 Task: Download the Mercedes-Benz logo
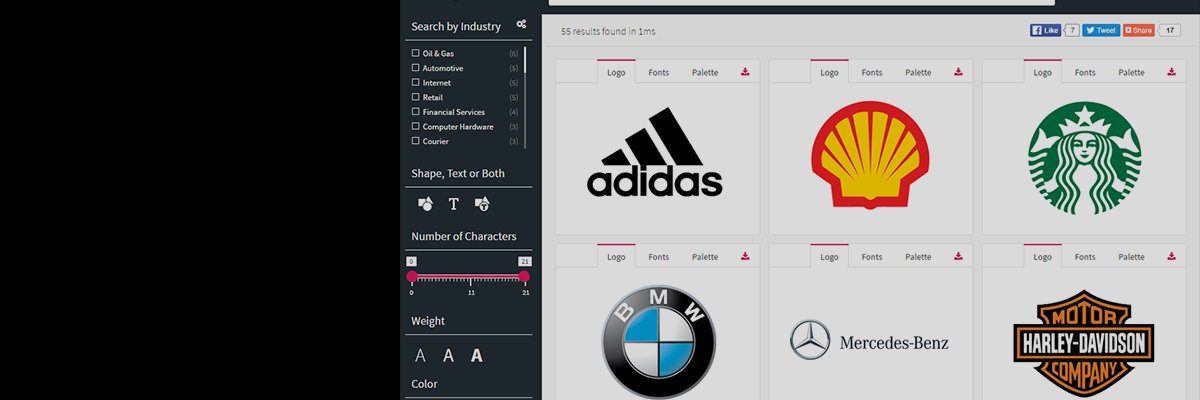point(958,256)
